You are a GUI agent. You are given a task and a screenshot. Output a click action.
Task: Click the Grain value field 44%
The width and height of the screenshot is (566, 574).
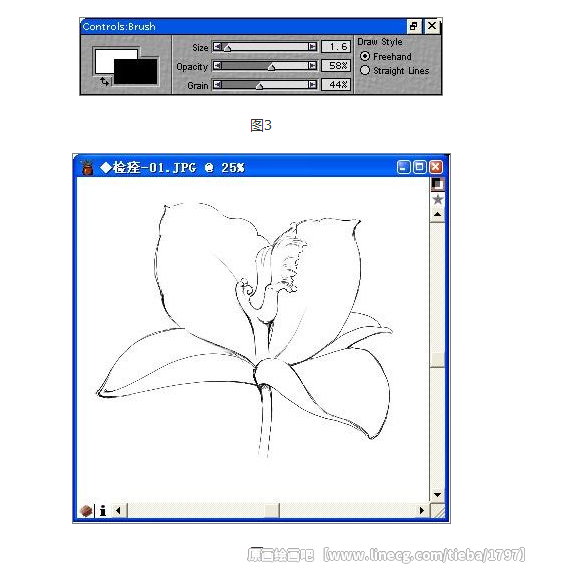point(336,85)
